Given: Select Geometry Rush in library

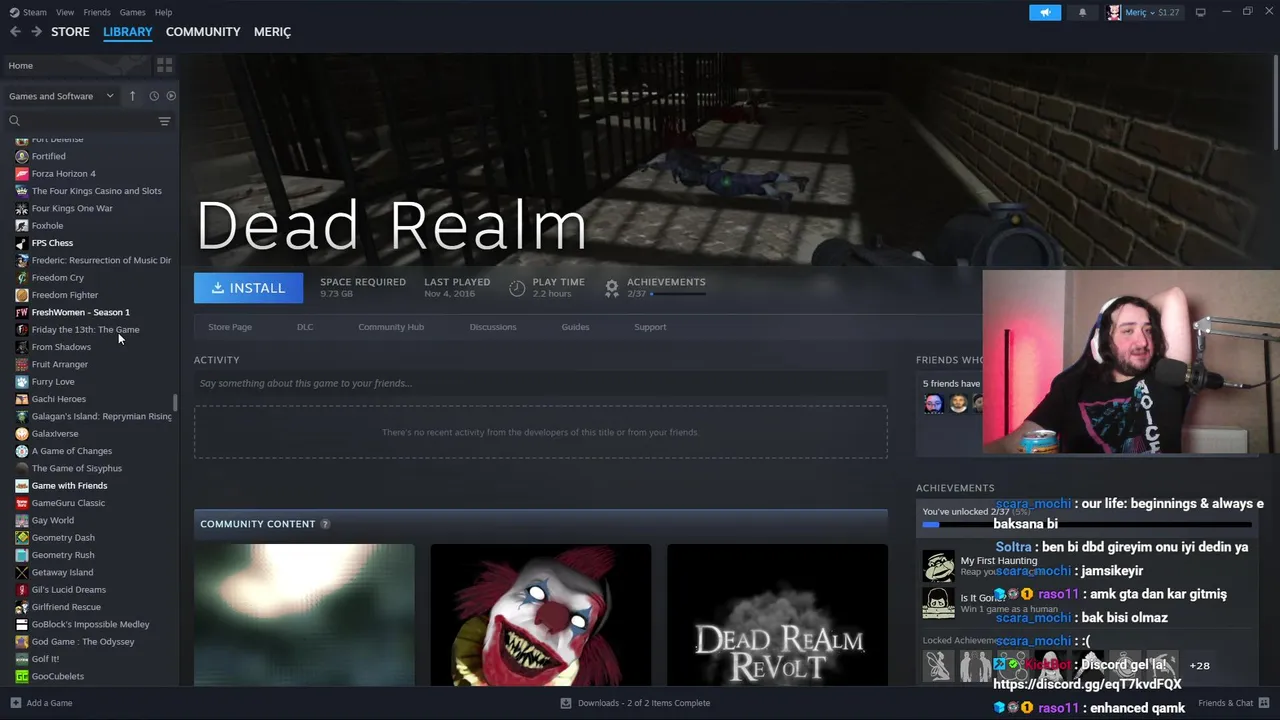Looking at the screenshot, I should [63, 555].
